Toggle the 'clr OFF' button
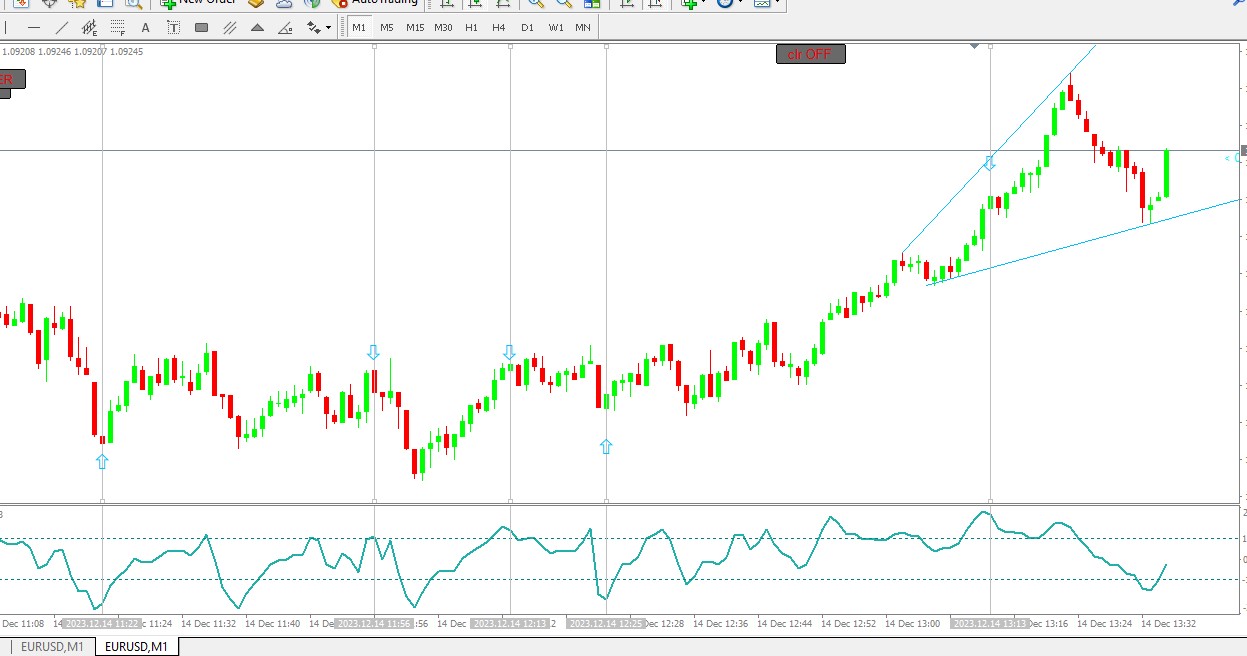The height and width of the screenshot is (656, 1247). 810,54
